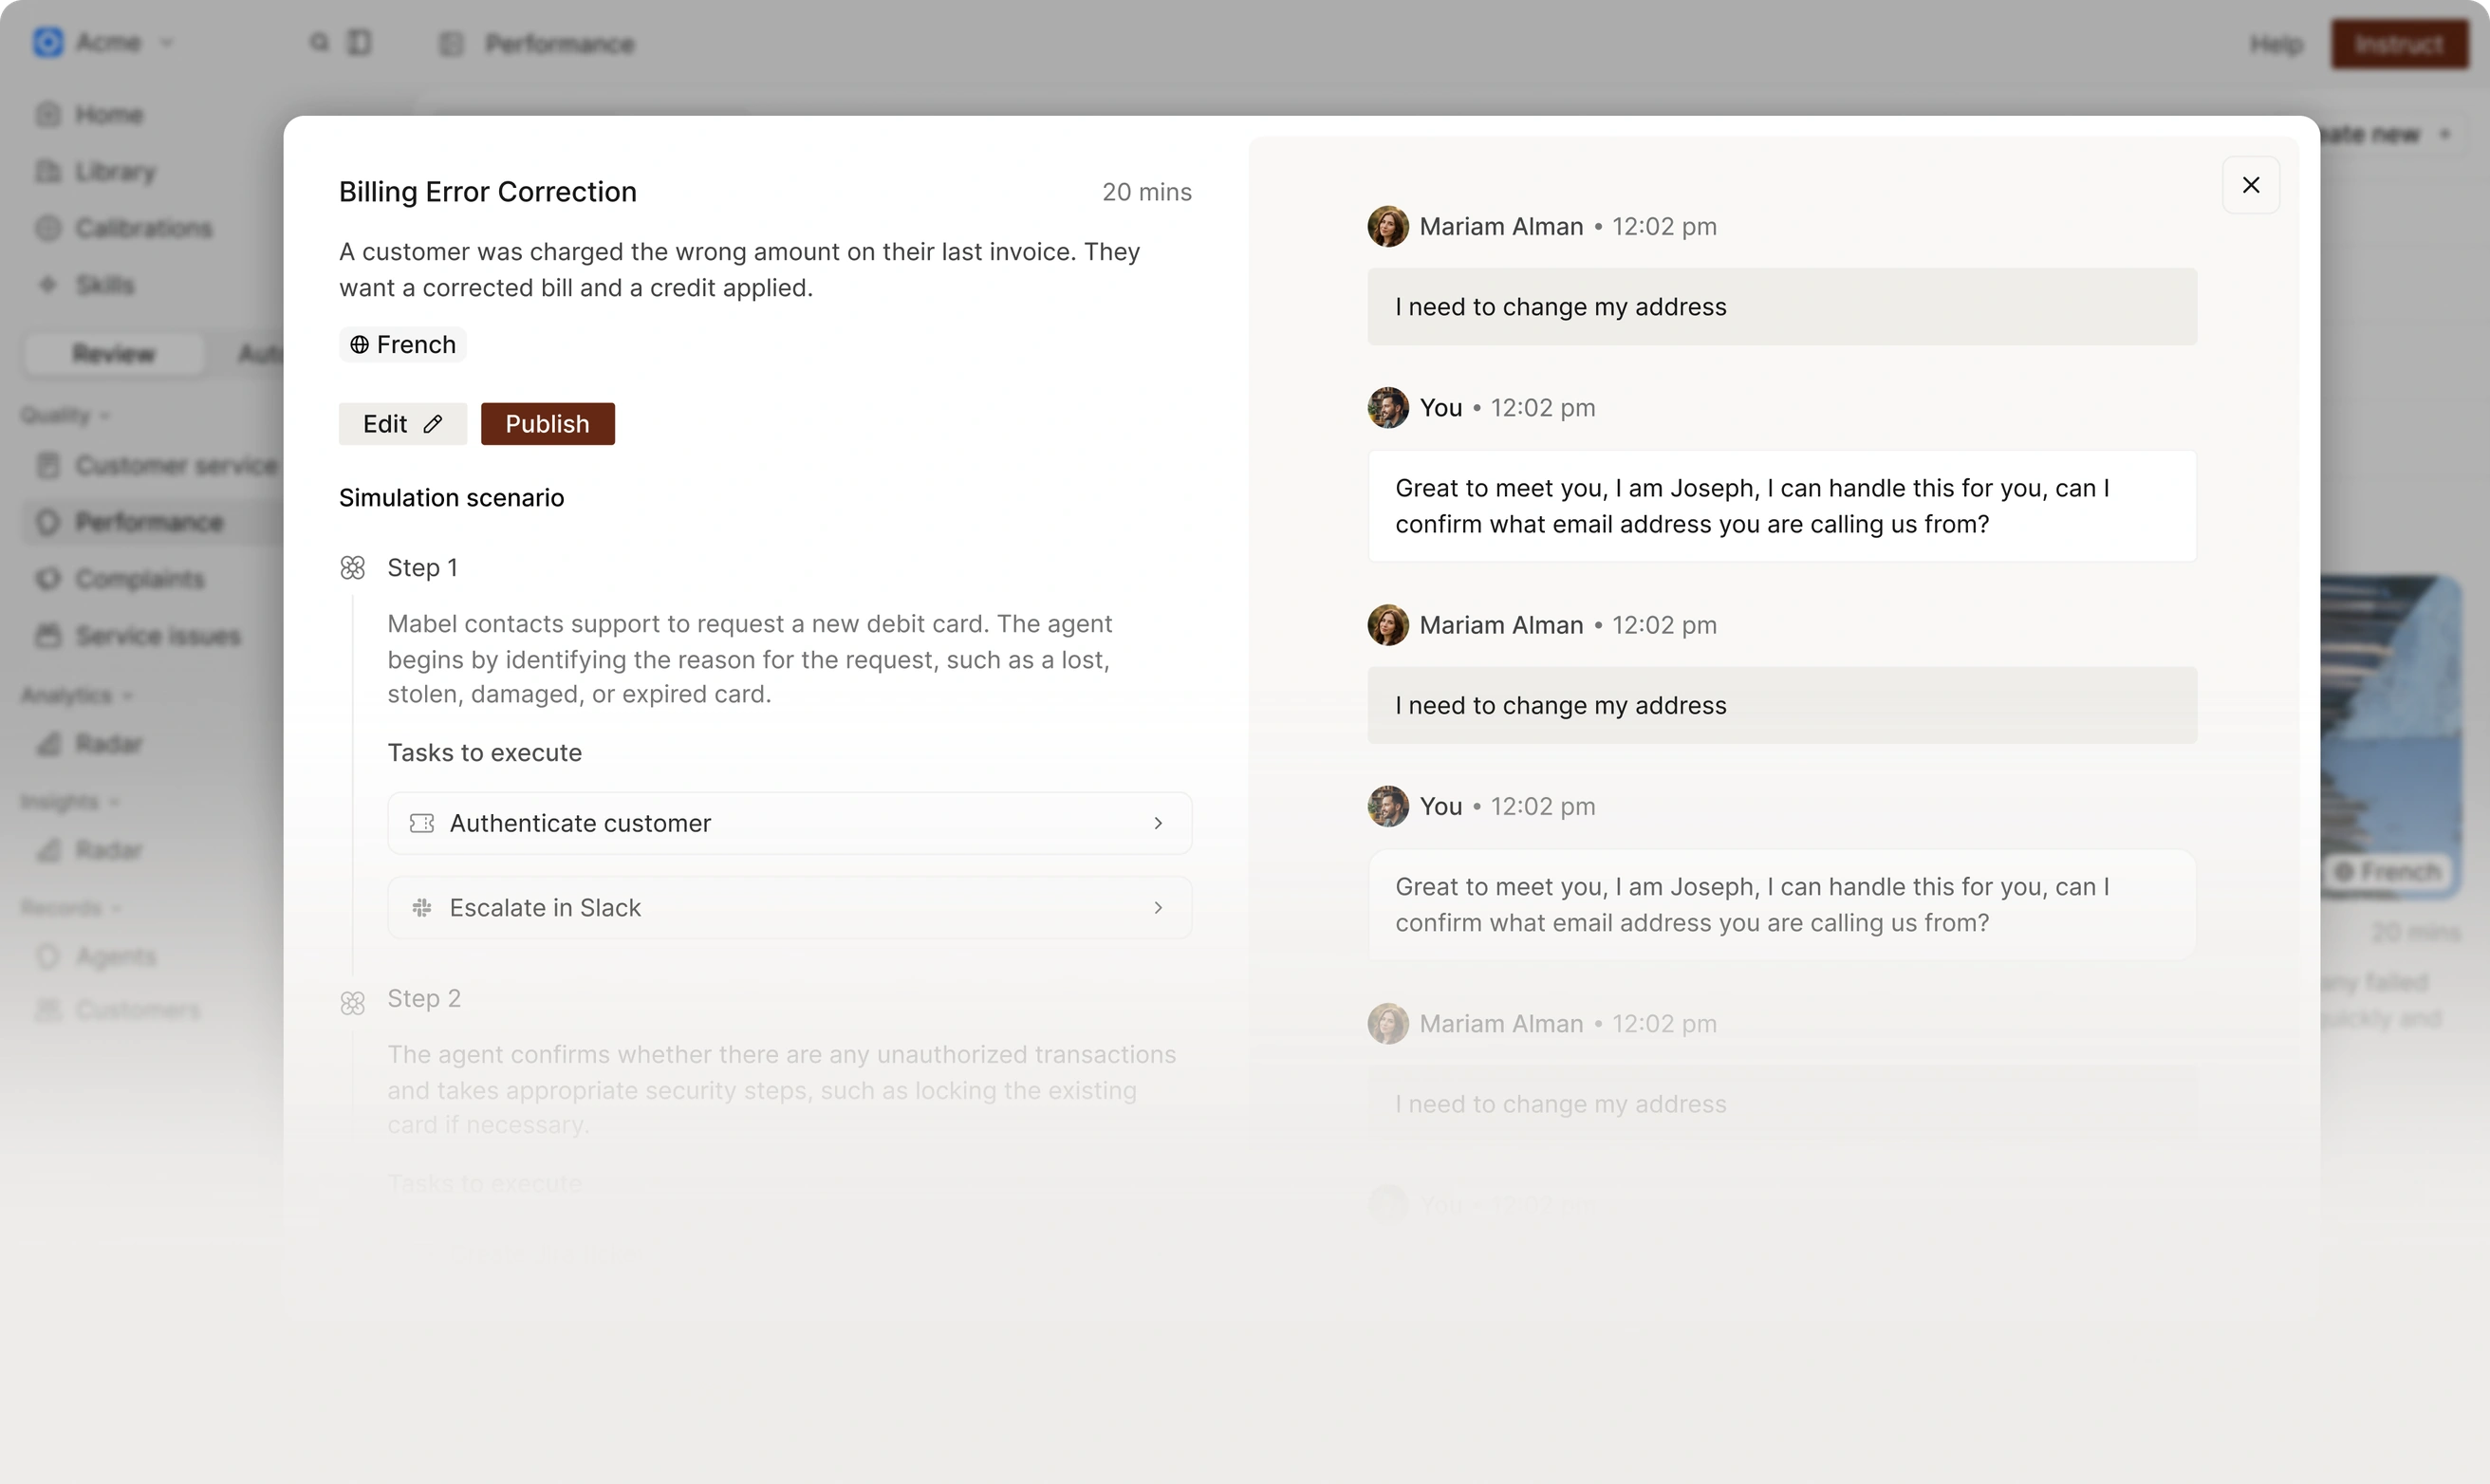Click the Calibrations icon in sidebar
The height and width of the screenshot is (1484, 2490).
(x=48, y=228)
